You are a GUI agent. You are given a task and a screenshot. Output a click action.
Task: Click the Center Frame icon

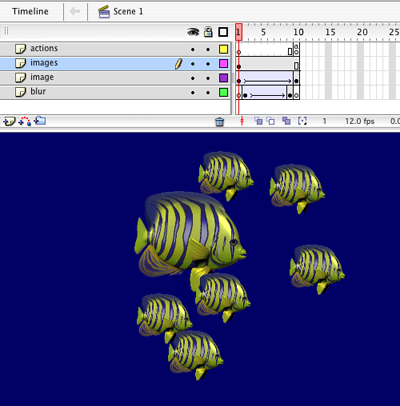242,121
